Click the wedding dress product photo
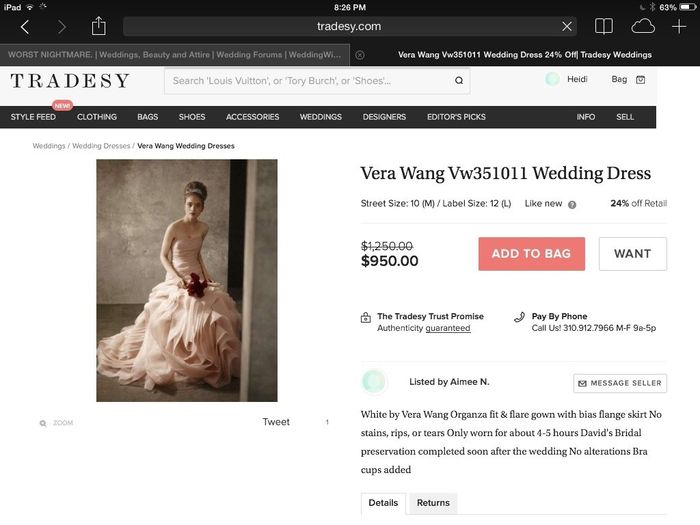This screenshot has width=700, height=525. [x=187, y=280]
